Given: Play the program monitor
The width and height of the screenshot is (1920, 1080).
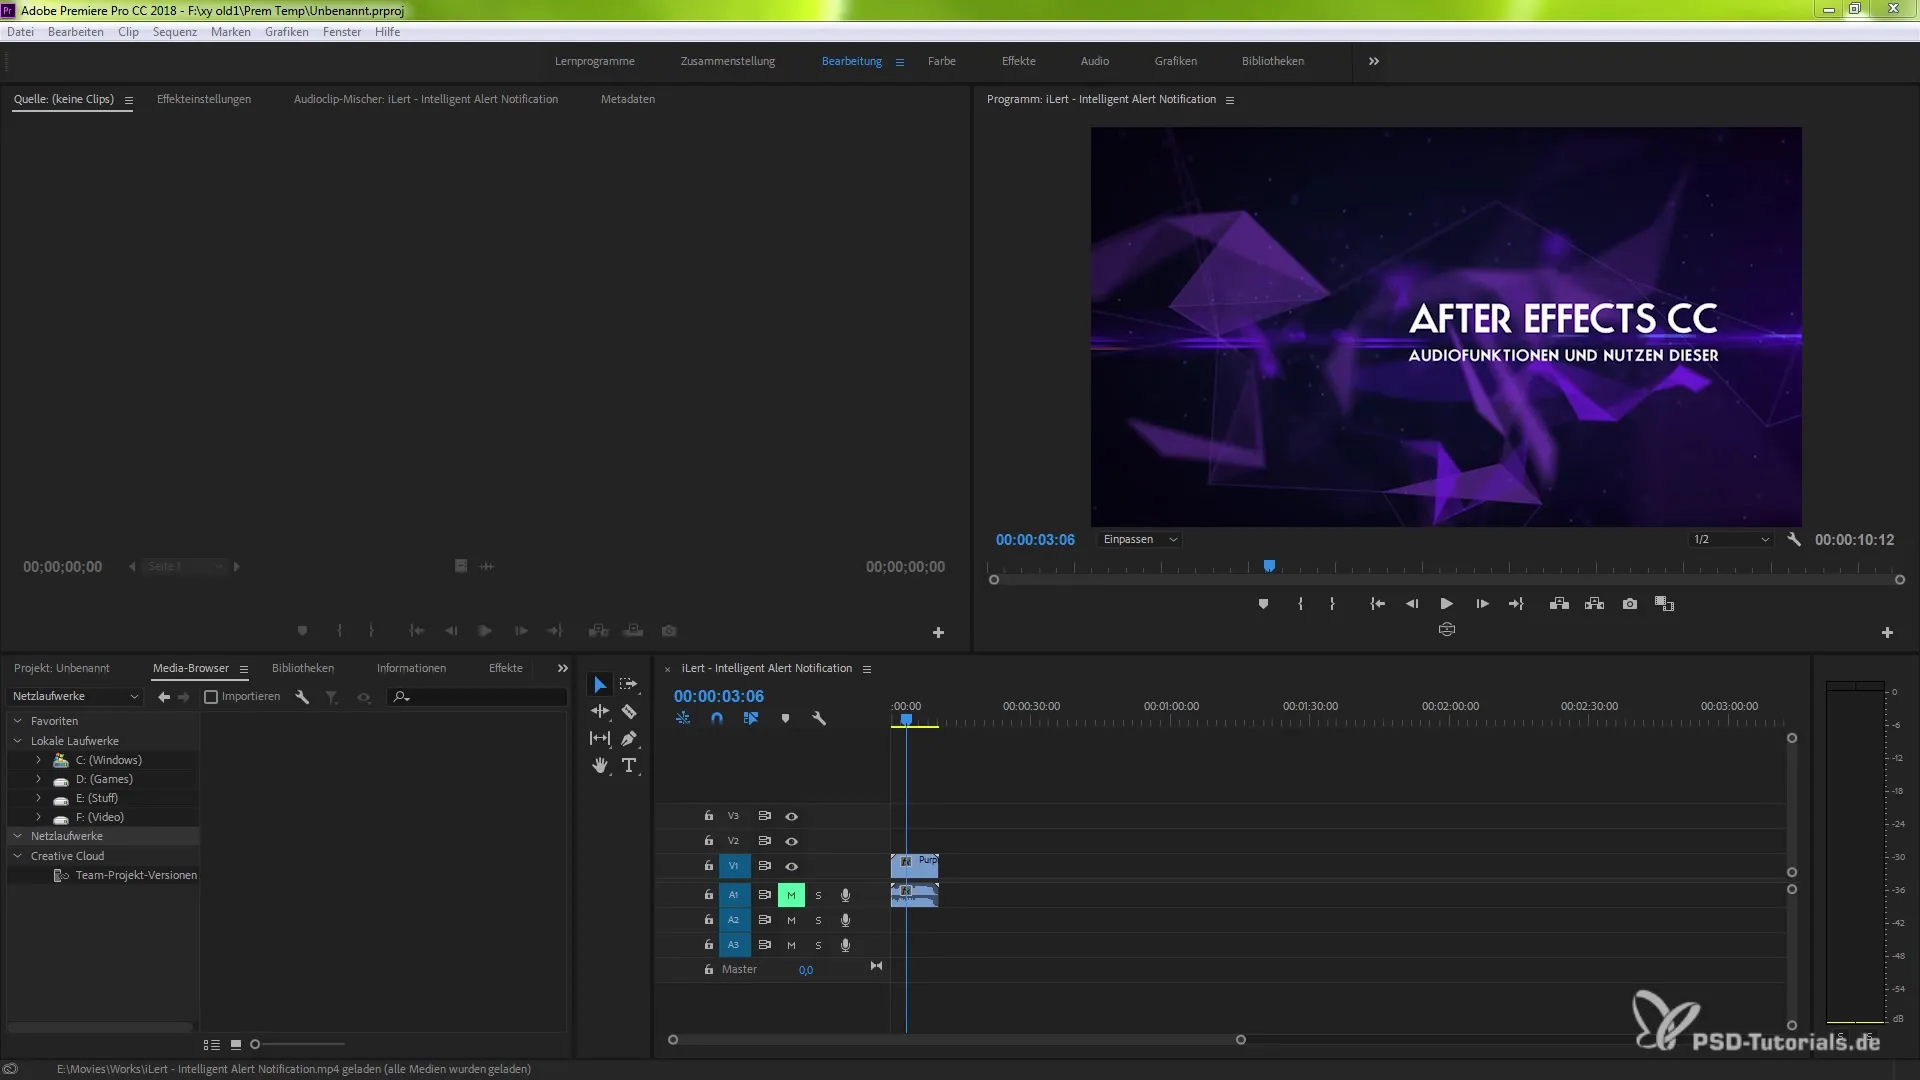Looking at the screenshot, I should [x=1446, y=604].
